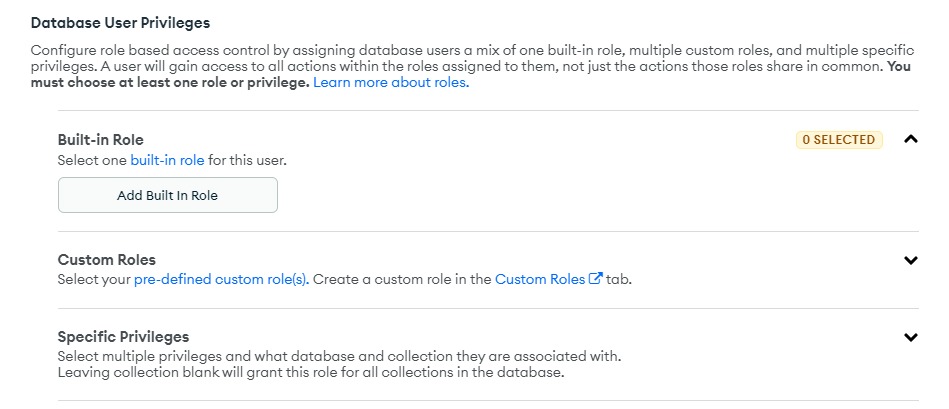Image resolution: width=949 pixels, height=409 pixels.
Task: Click the 0 SELECTED badge
Action: point(839,140)
